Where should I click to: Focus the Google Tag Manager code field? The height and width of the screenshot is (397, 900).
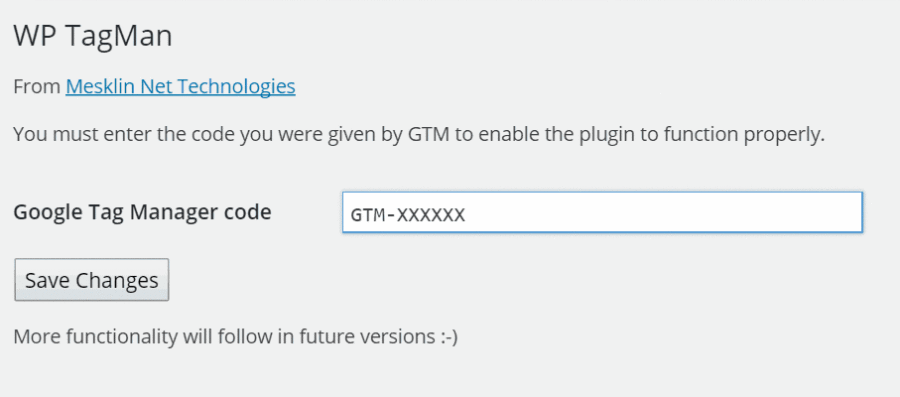[602, 212]
